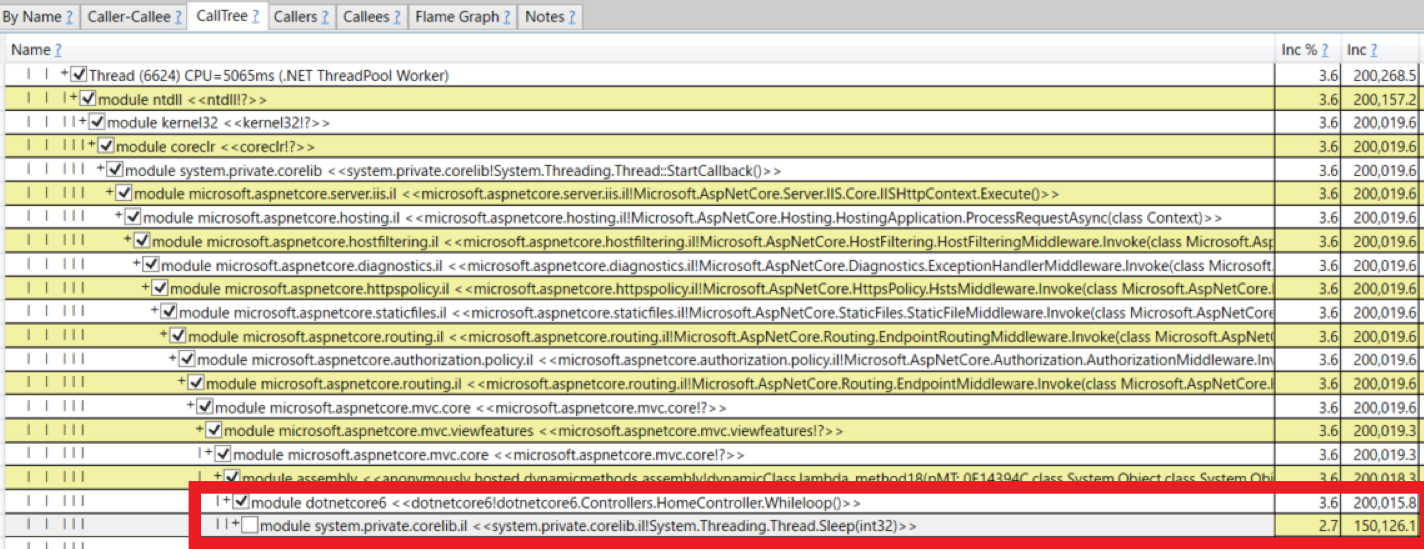This screenshot has height=549, width=1424.
Task: Click the Inc column header help link
Action: point(1373,49)
